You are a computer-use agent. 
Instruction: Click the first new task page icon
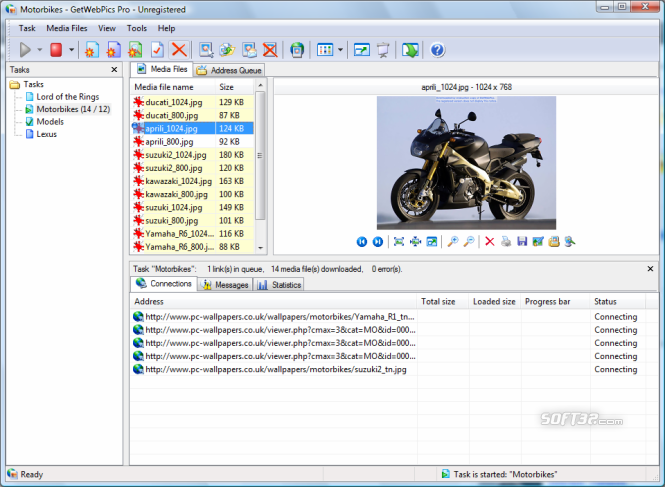point(92,50)
